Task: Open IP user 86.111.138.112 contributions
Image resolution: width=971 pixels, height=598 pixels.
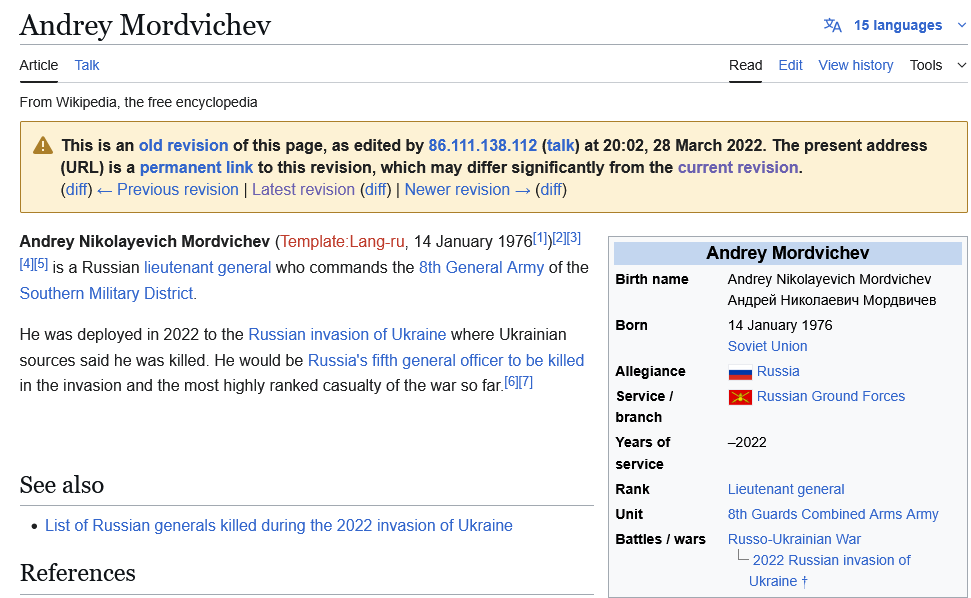Action: [x=482, y=145]
